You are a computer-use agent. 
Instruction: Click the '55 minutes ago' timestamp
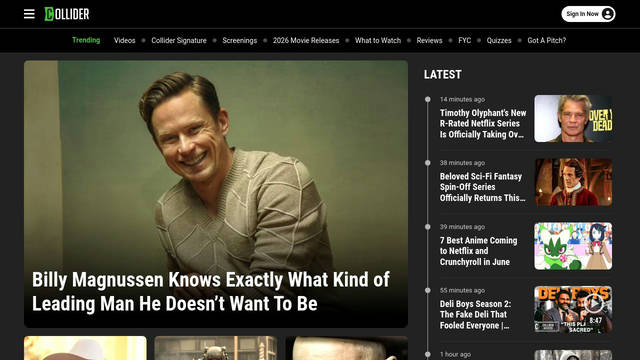click(x=462, y=290)
